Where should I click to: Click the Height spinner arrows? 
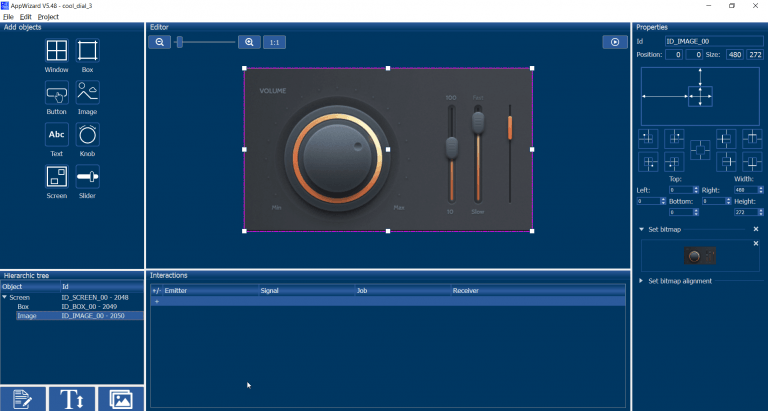[761, 213]
